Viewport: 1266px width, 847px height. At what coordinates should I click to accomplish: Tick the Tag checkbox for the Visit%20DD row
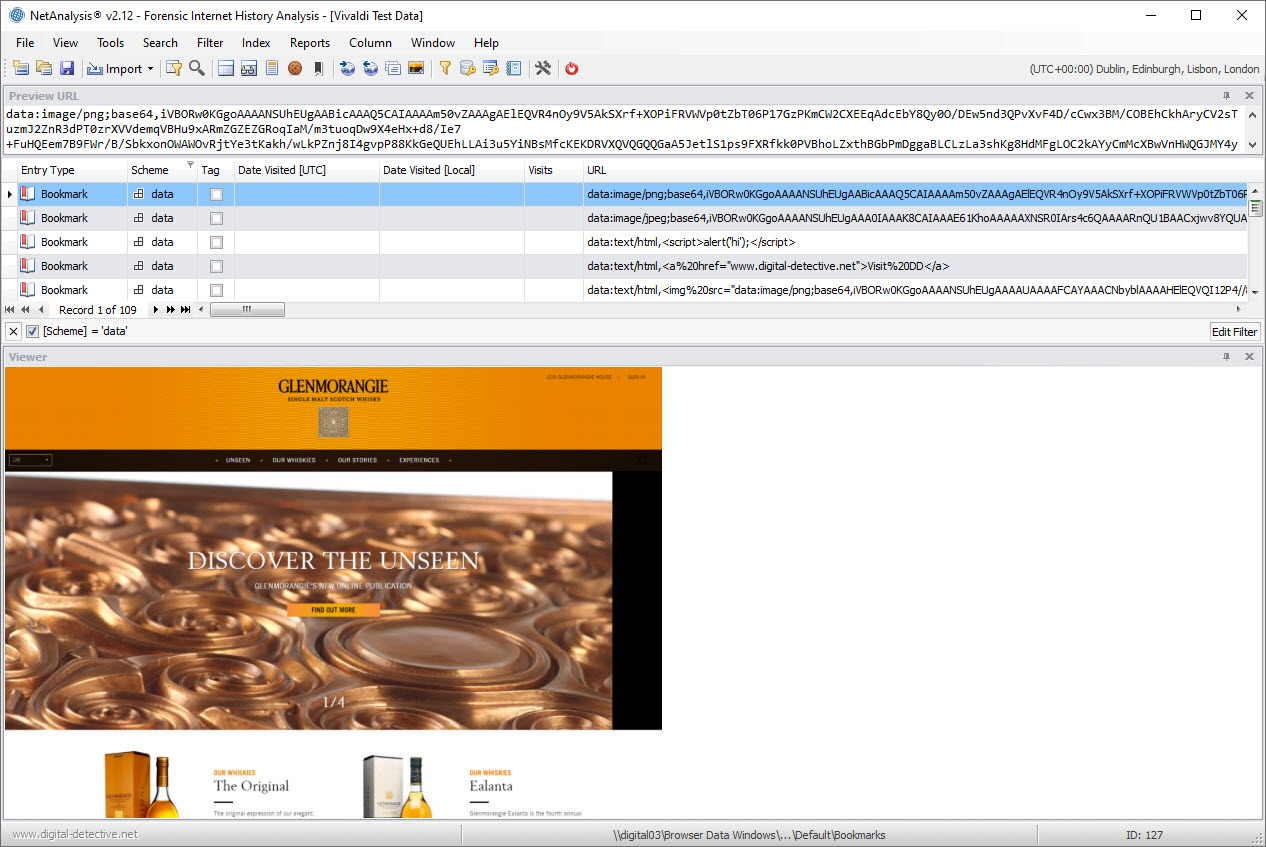[216, 266]
